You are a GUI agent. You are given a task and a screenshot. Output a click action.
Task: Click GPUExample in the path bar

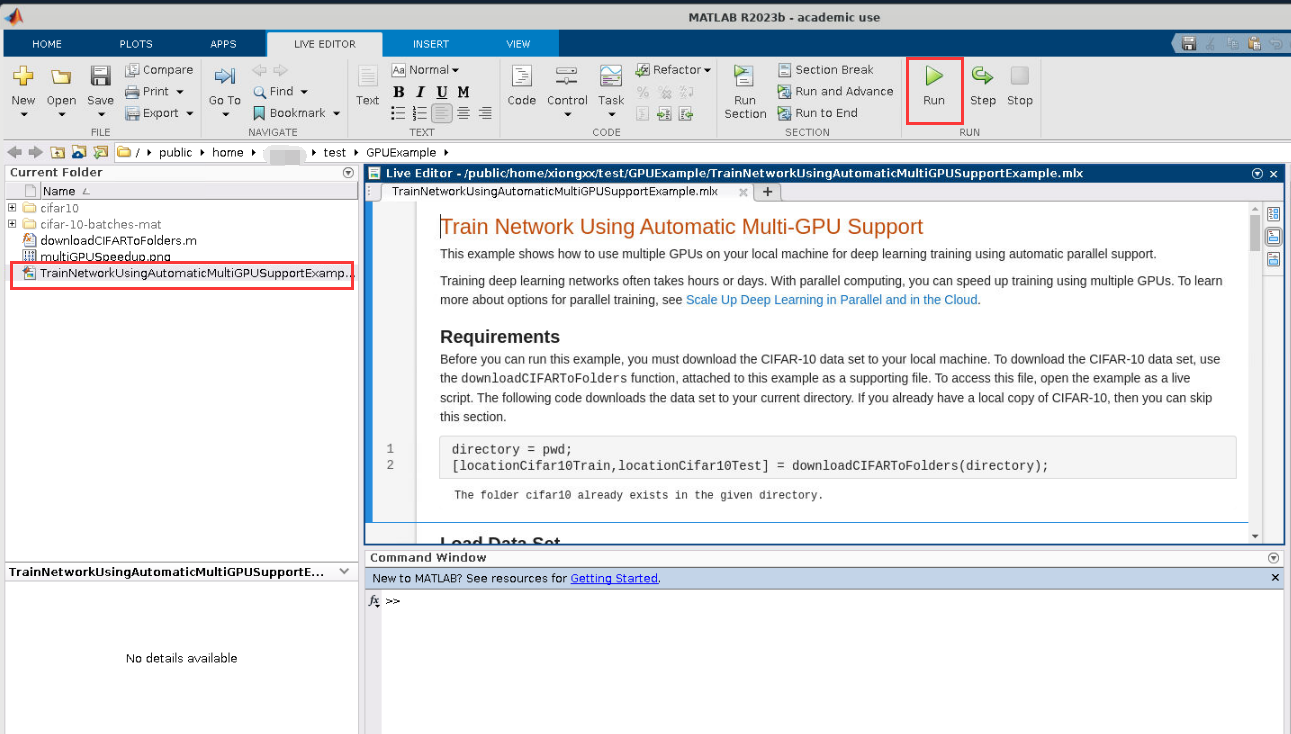coord(401,153)
